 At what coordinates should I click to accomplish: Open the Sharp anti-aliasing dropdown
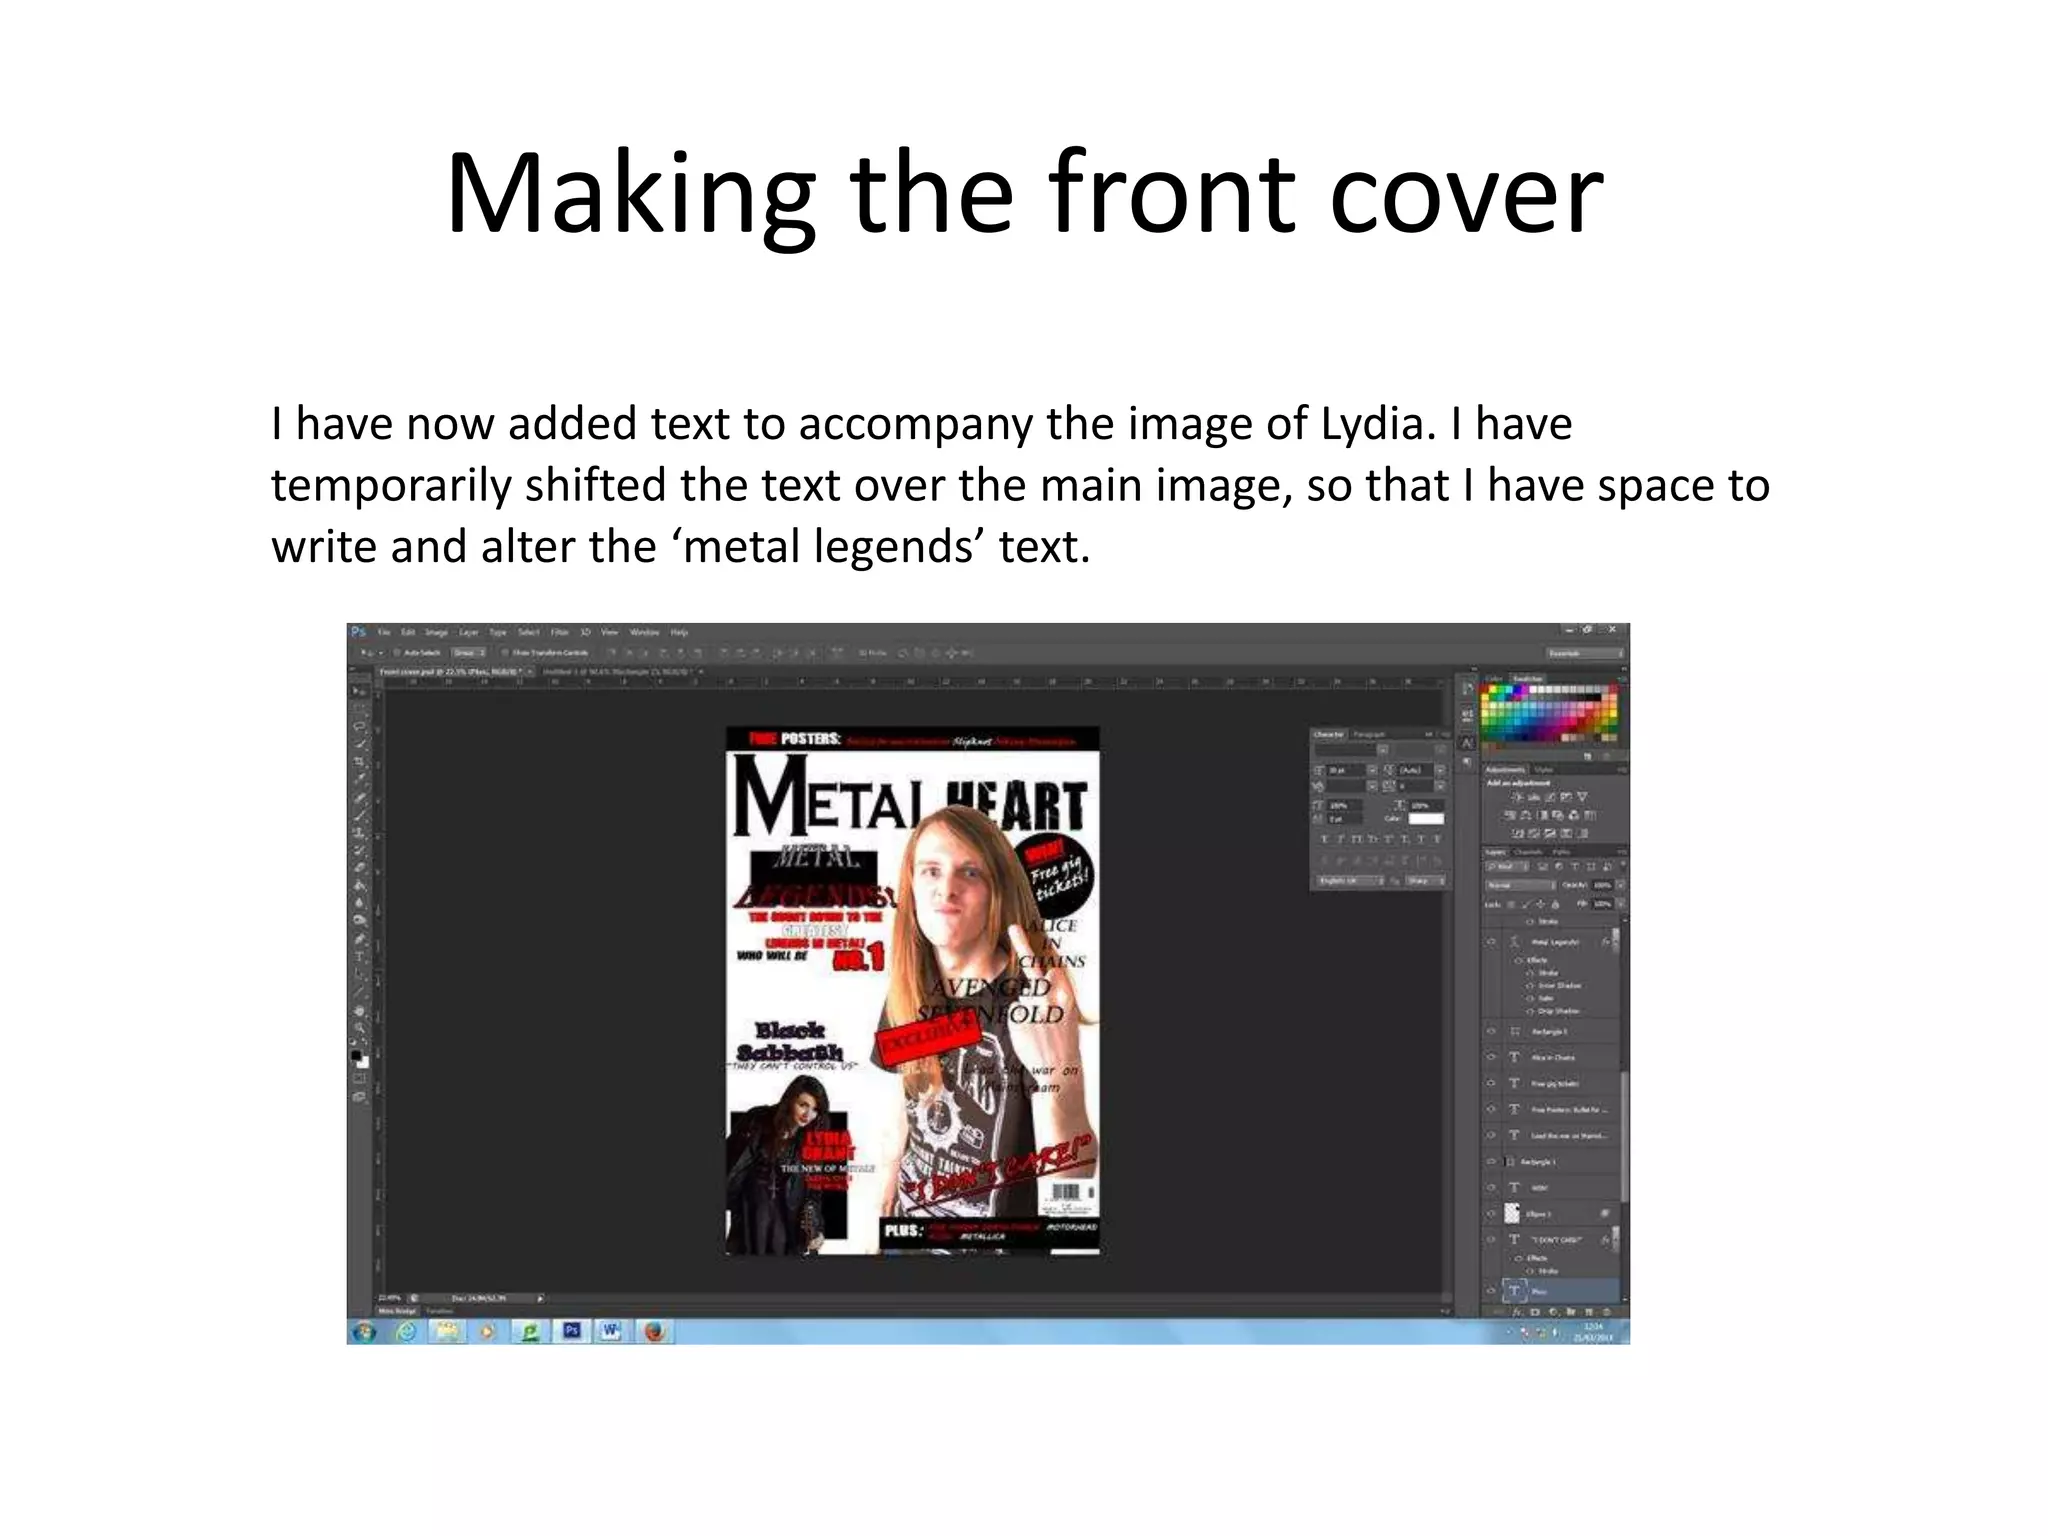coord(1425,881)
